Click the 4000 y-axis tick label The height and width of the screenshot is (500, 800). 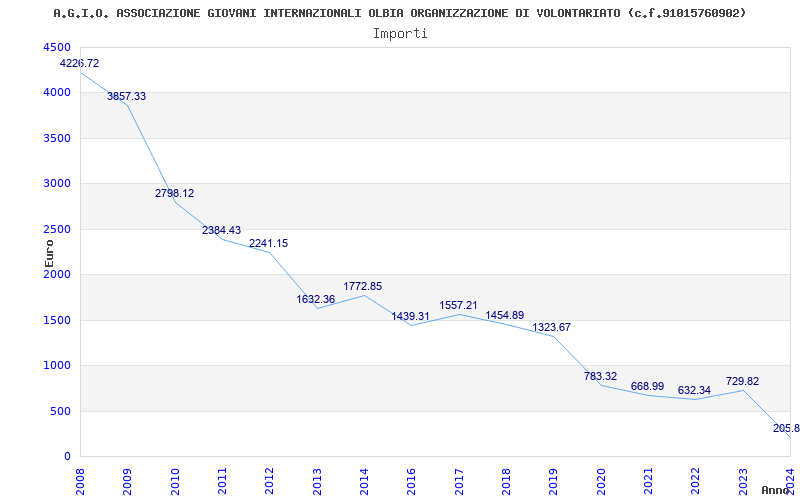[x=58, y=92]
